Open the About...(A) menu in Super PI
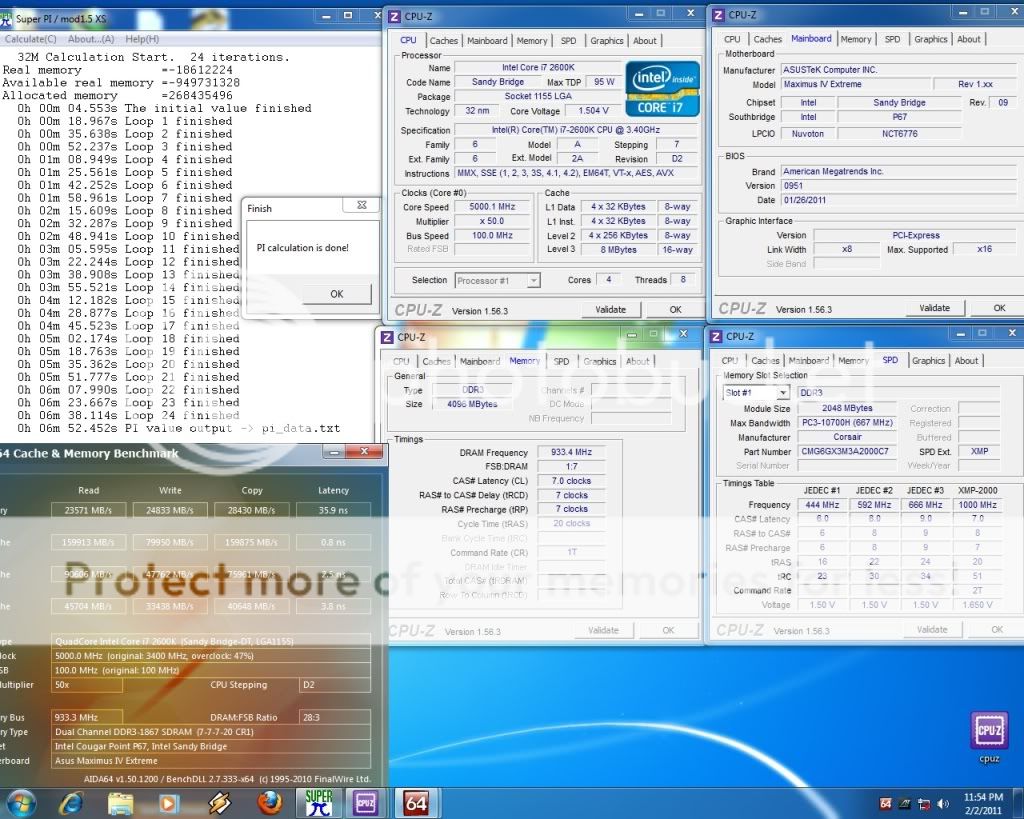1024x819 pixels. 91,39
